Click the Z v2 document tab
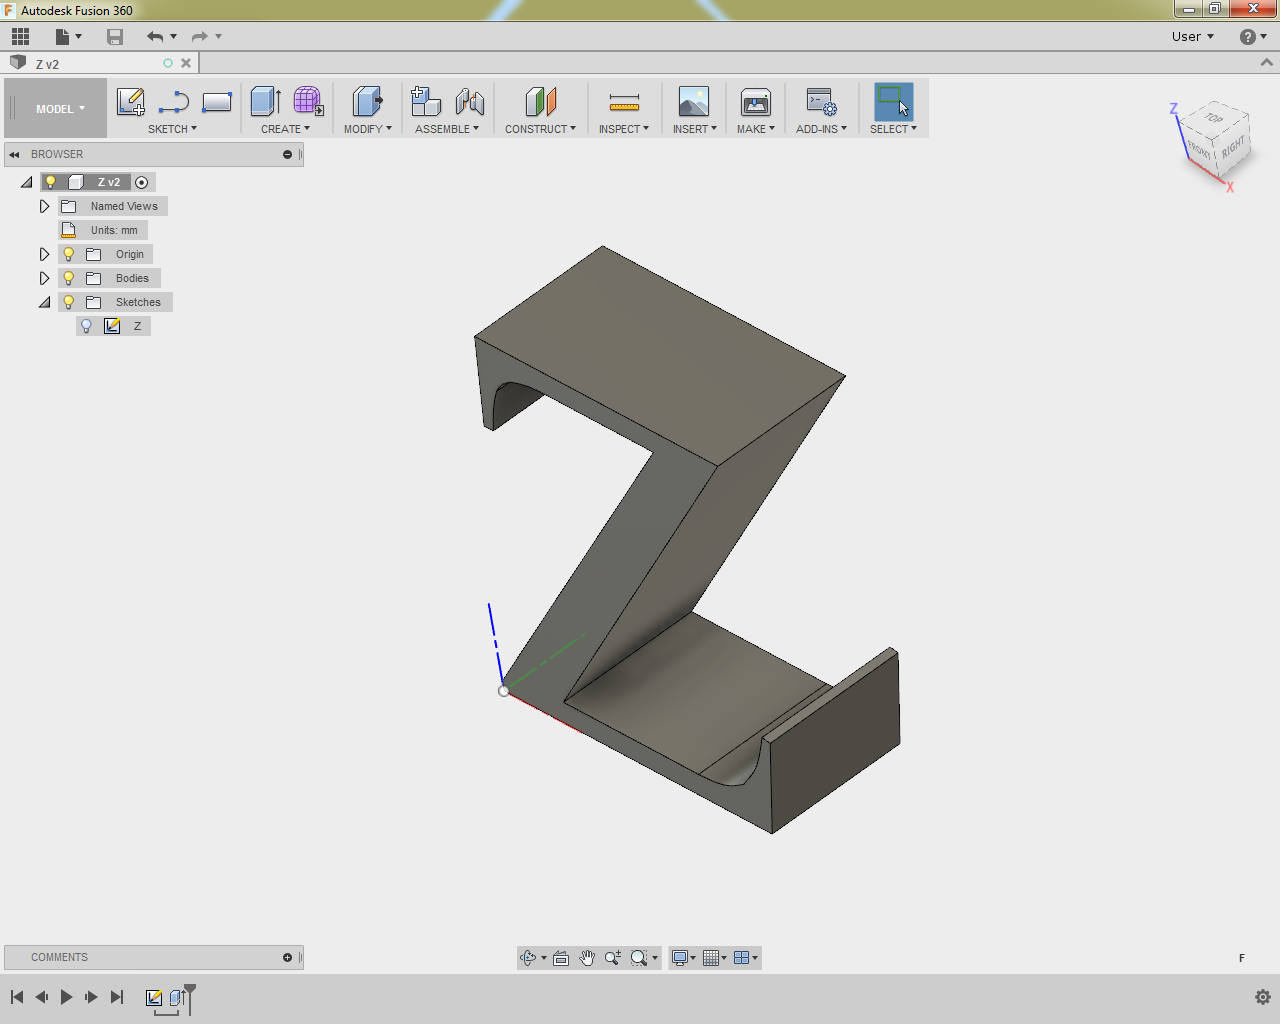This screenshot has width=1280, height=1024. [48, 64]
